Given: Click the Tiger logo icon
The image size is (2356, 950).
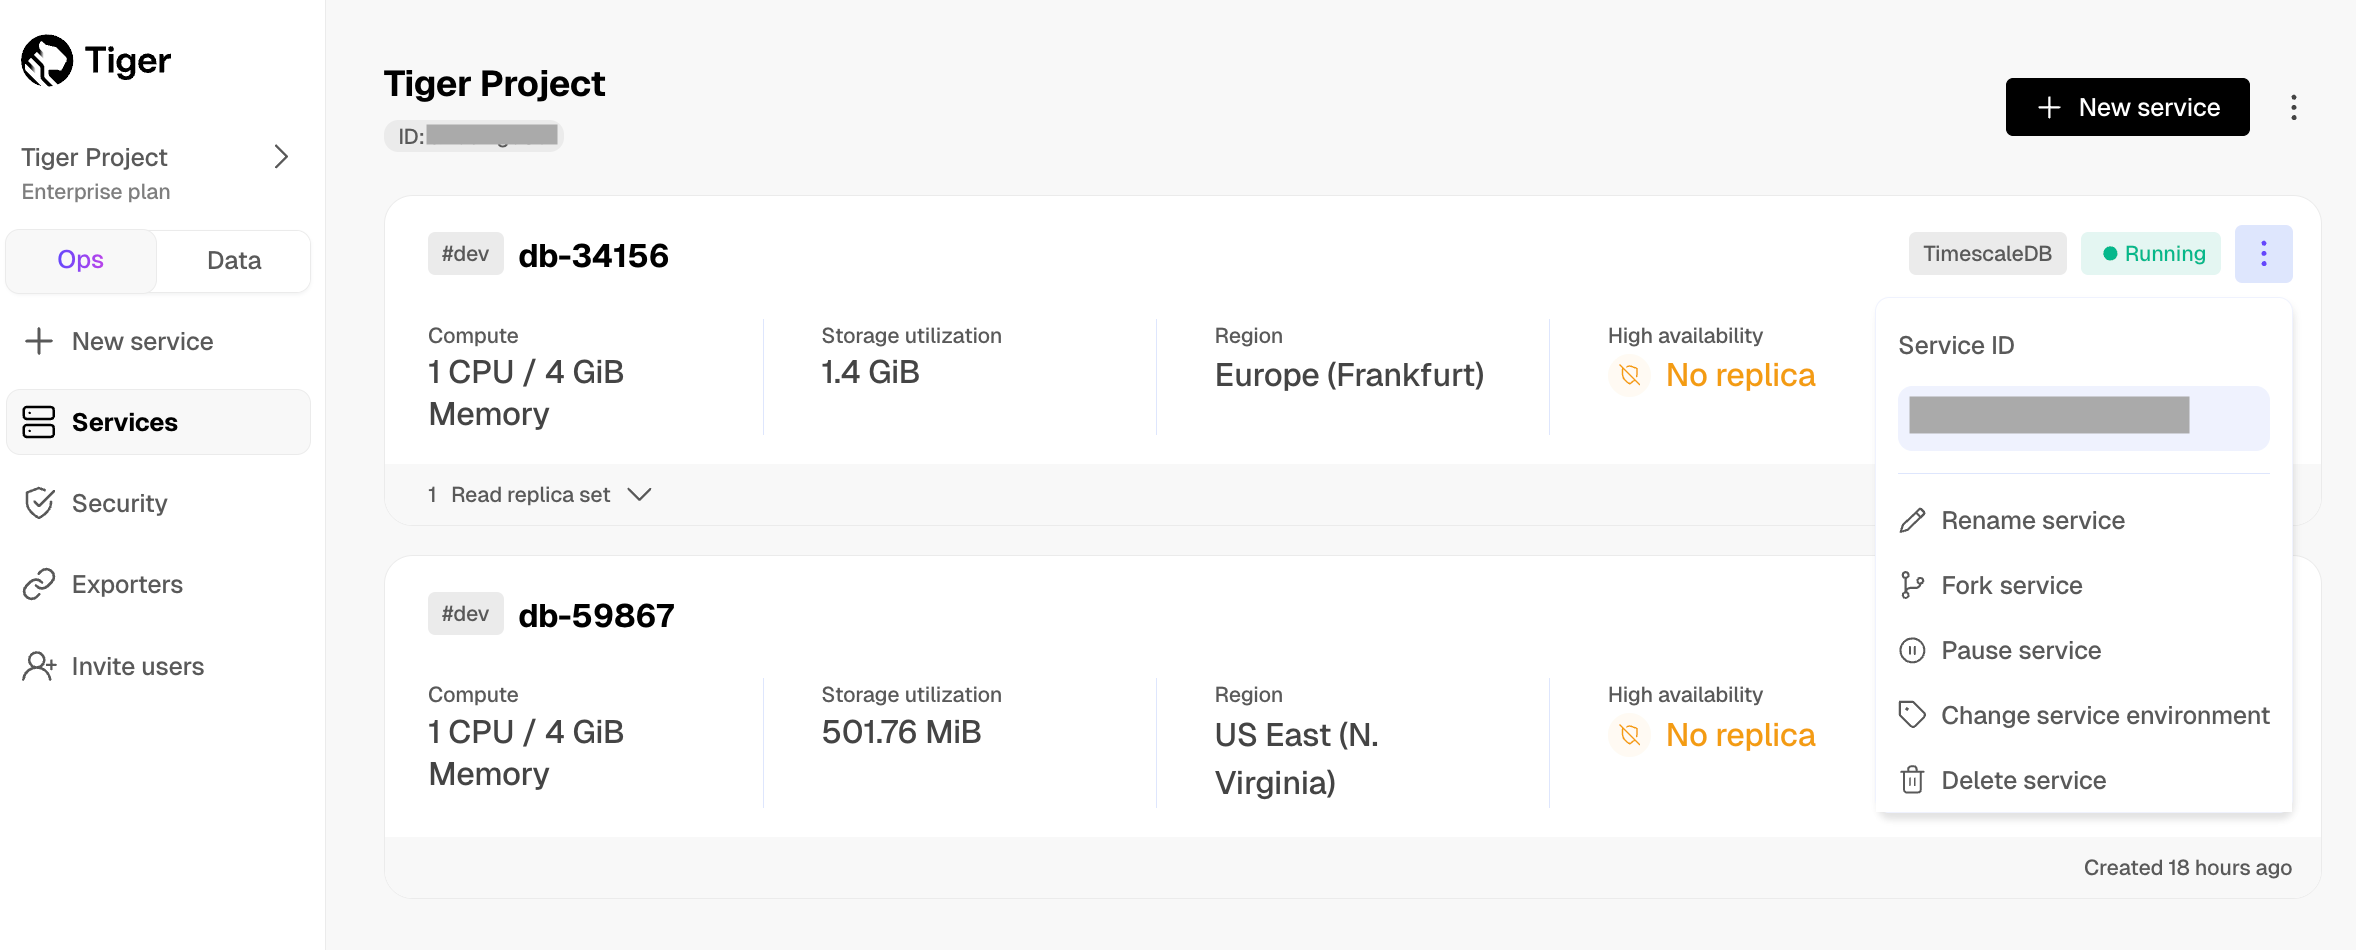Looking at the screenshot, I should point(47,61).
